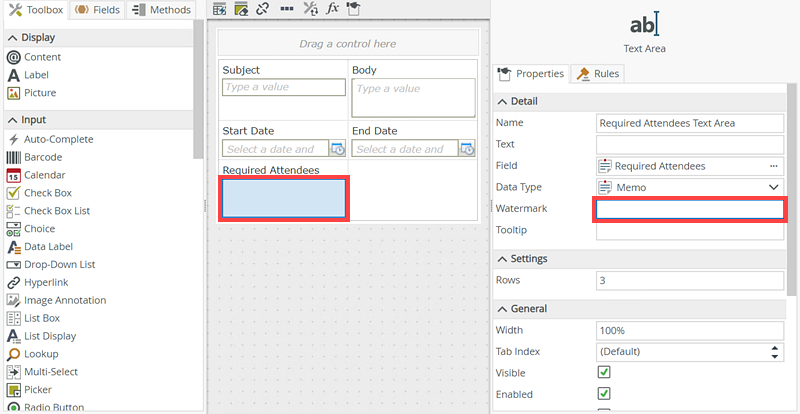Screen dimensions: 800x414
Task: Open calendar picker for End Date
Action: (466, 149)
